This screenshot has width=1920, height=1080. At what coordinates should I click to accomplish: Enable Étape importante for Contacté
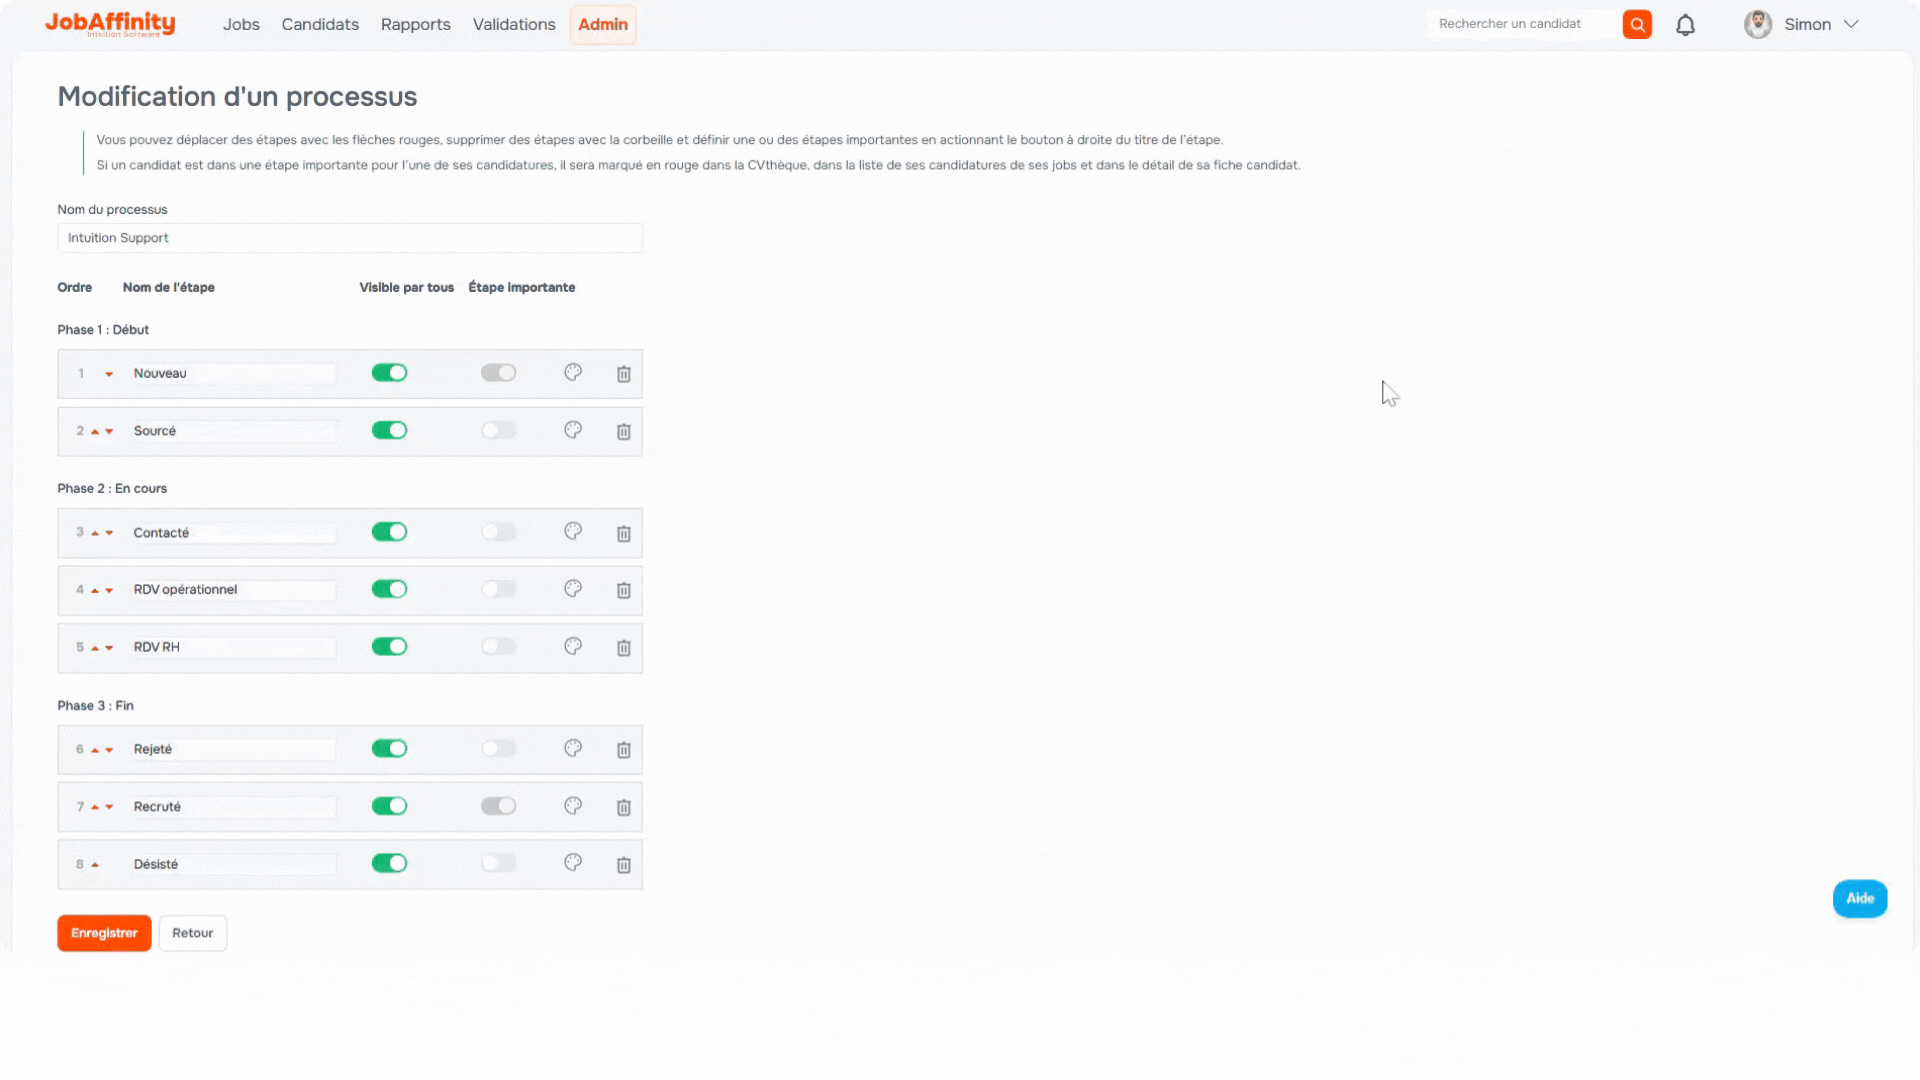pos(498,532)
